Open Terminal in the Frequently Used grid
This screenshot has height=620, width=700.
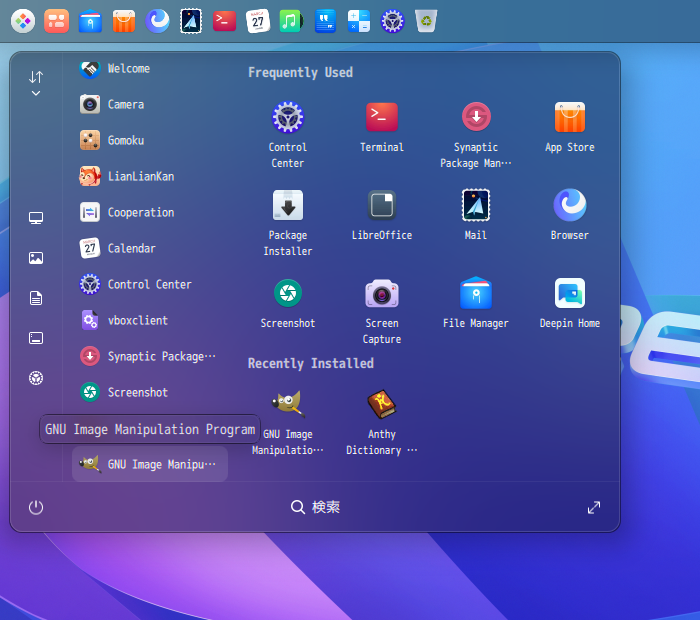(x=381, y=118)
